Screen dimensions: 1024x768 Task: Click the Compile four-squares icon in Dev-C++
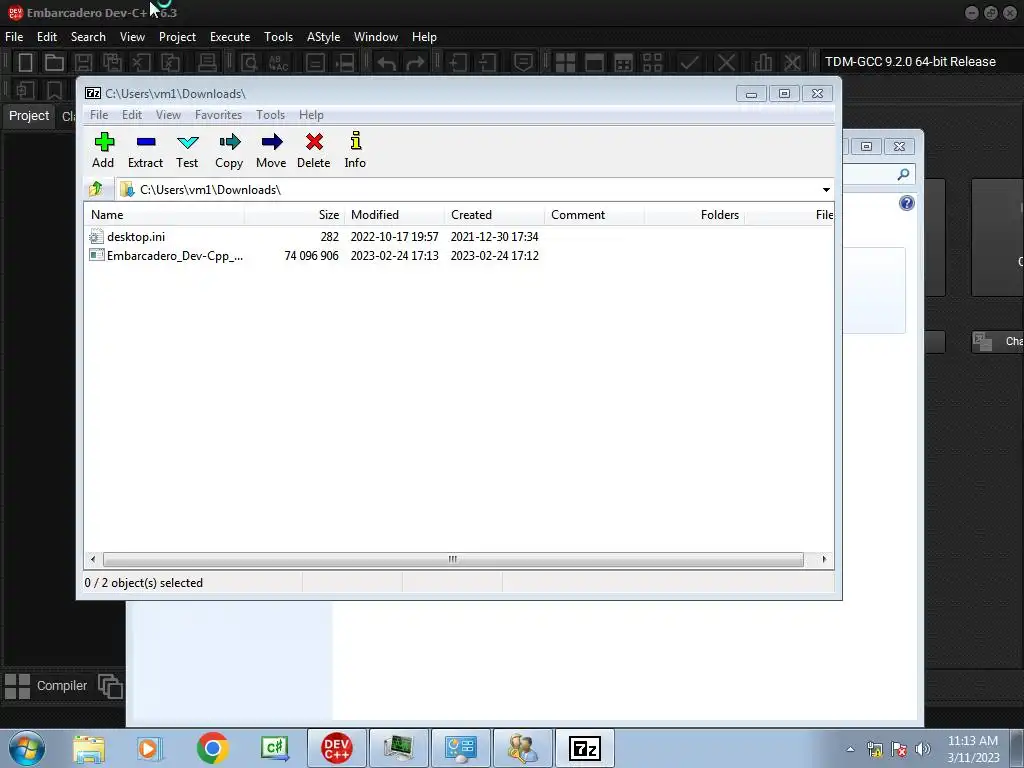566,63
